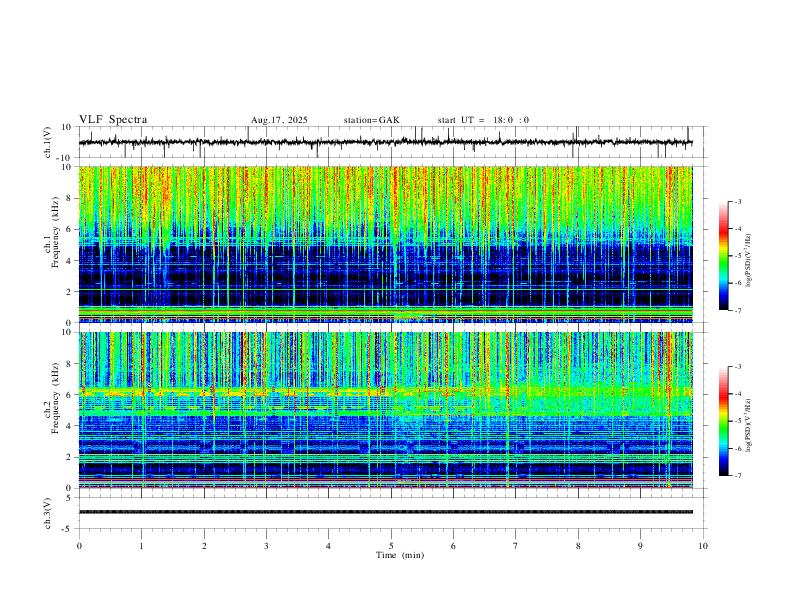Click time axis tick label "10"
This screenshot has width=792, height=612.
pyautogui.click(x=703, y=546)
